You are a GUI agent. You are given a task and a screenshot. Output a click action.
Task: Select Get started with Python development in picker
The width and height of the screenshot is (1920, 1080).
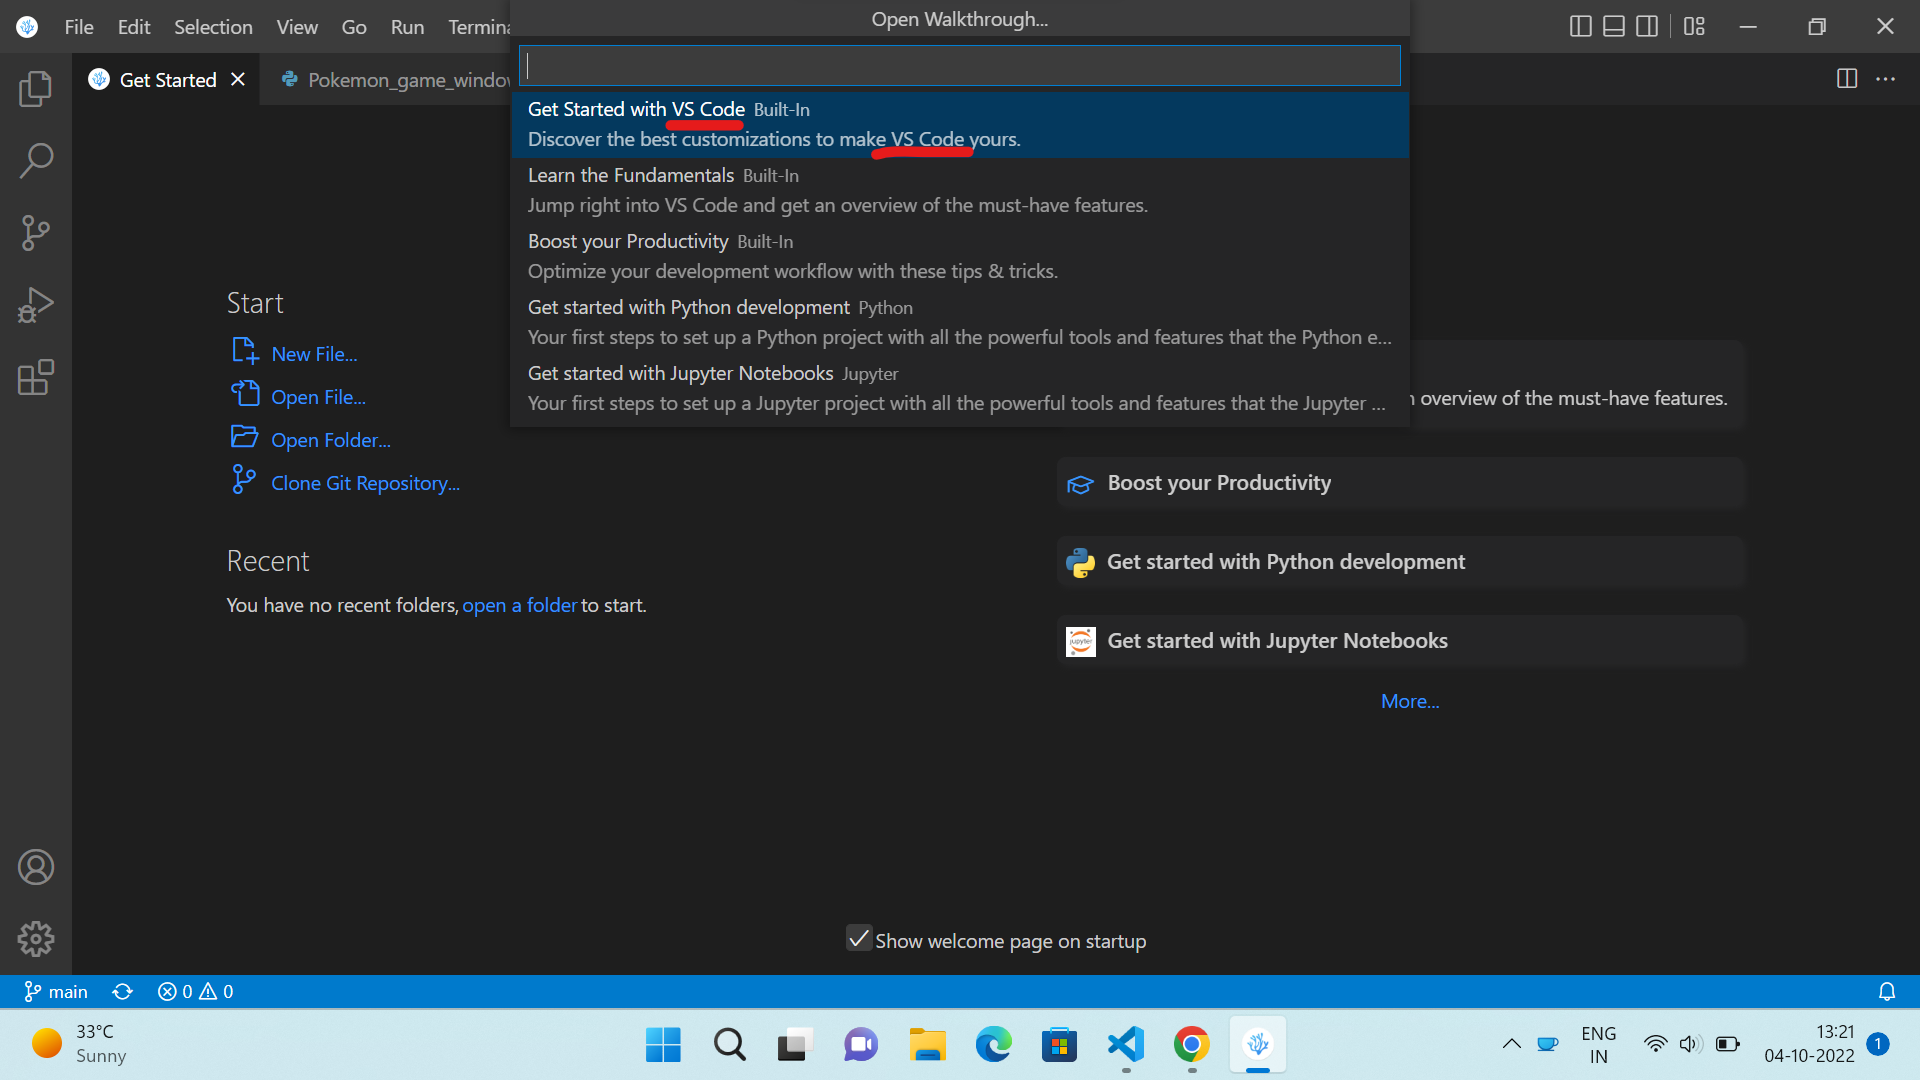pyautogui.click(x=960, y=322)
